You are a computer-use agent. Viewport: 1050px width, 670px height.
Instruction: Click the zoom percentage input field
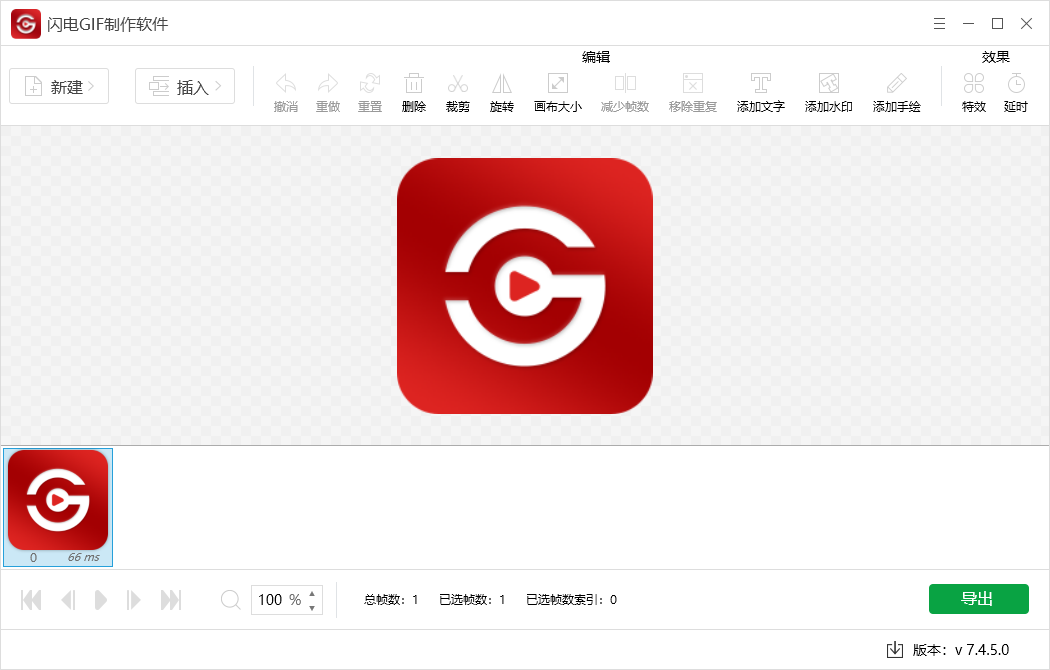click(x=280, y=600)
